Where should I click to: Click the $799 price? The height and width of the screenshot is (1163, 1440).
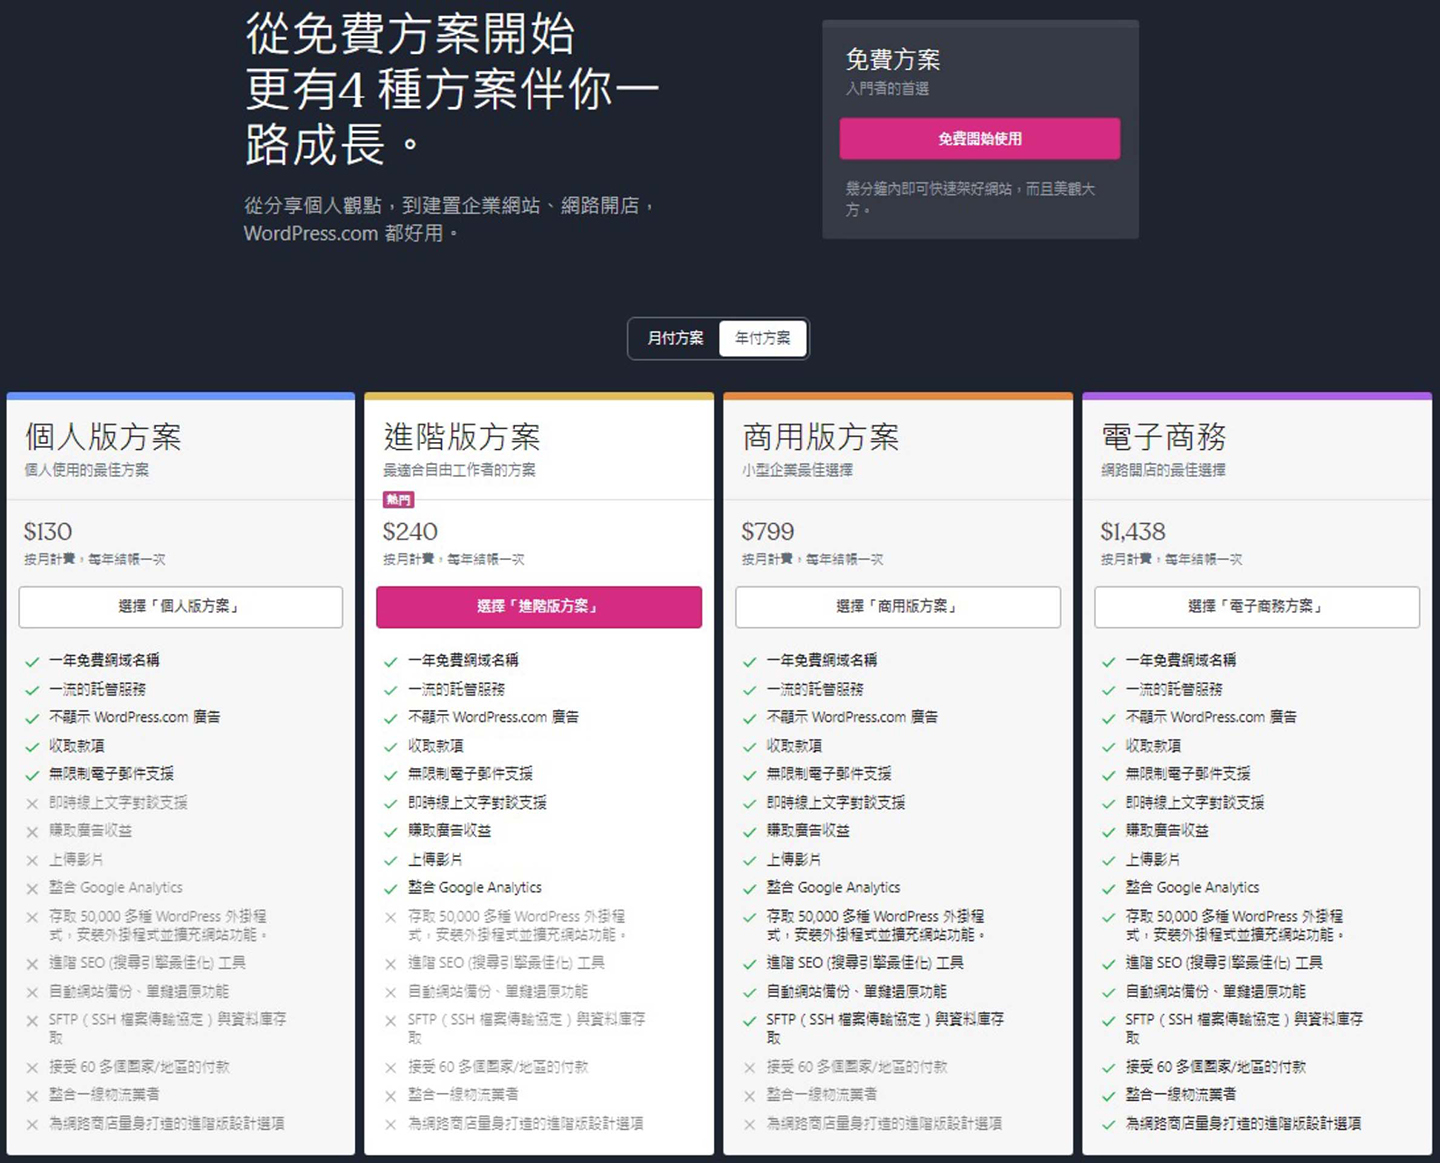[x=768, y=531]
